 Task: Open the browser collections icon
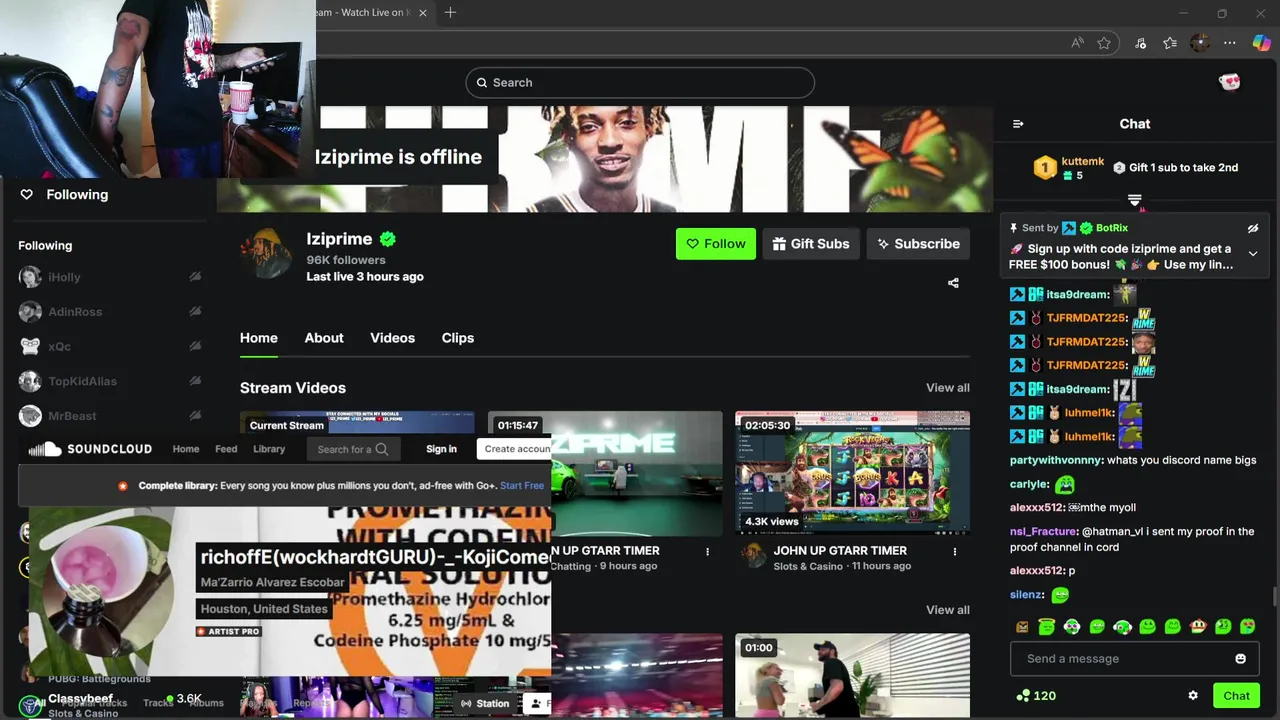click(1170, 43)
